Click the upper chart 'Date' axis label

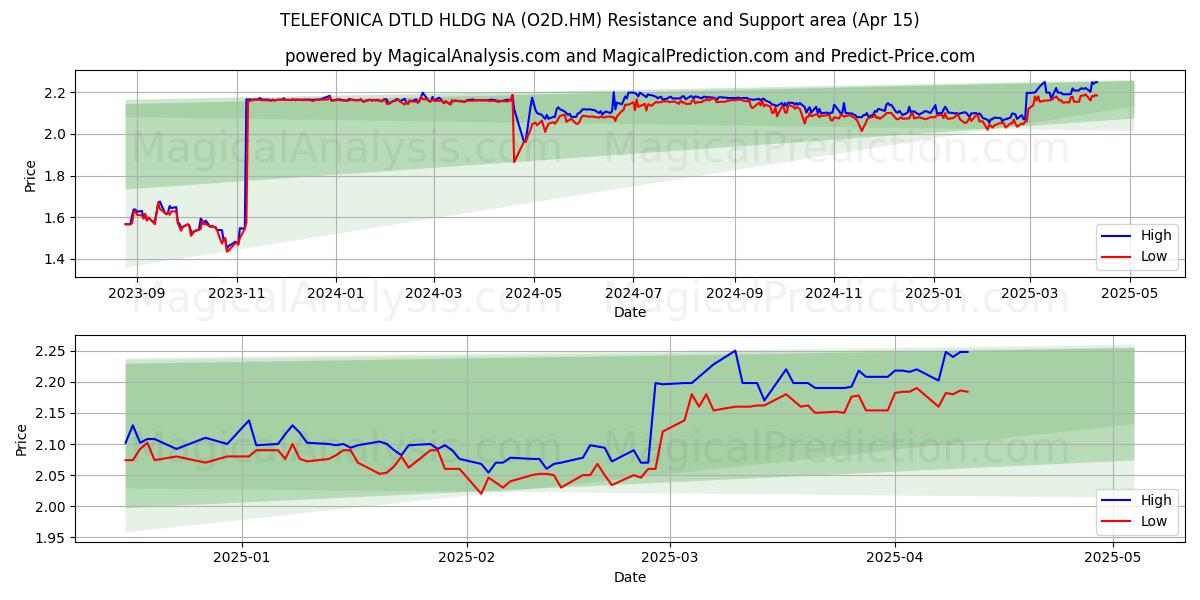630,312
